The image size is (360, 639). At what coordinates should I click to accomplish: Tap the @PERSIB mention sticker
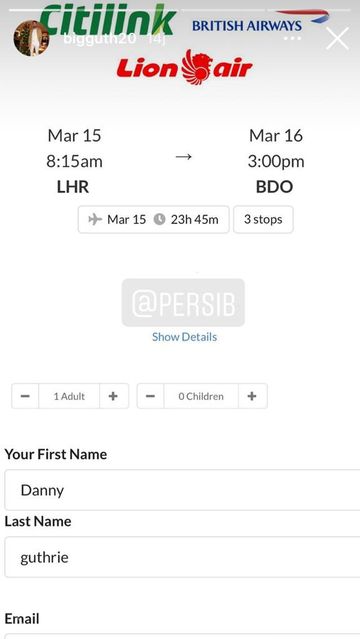(183, 303)
